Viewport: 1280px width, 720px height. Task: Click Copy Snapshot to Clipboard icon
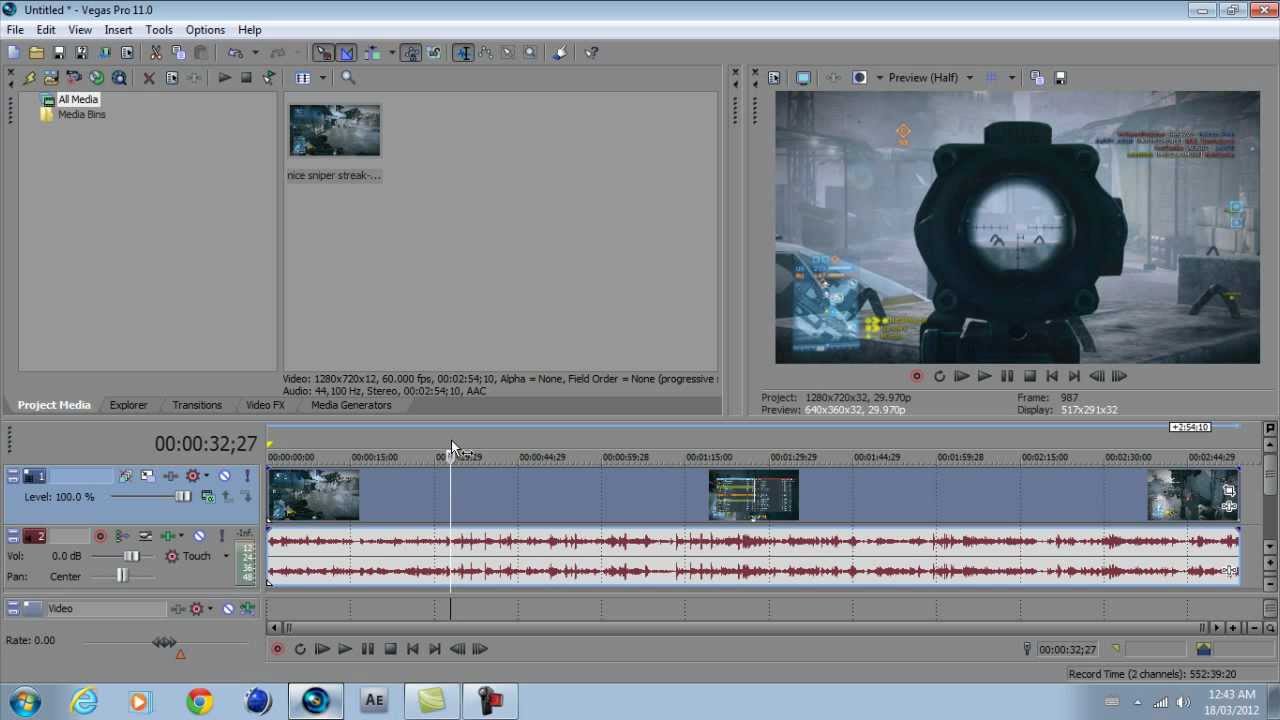[1036, 77]
